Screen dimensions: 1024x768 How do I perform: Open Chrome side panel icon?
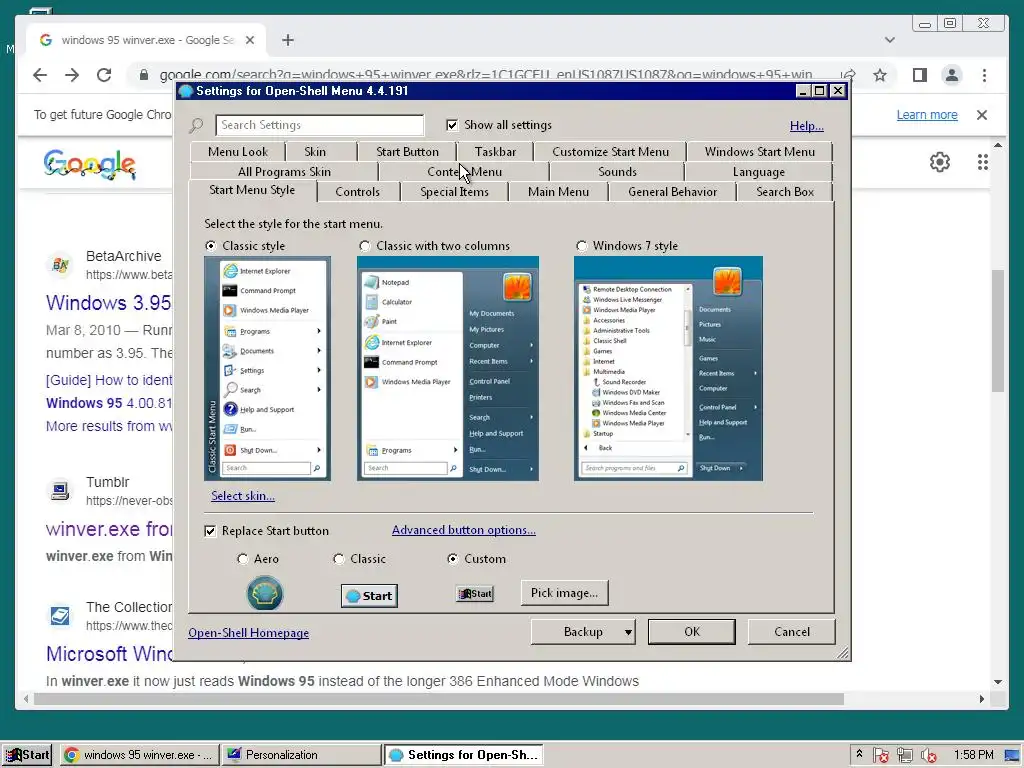pos(920,75)
